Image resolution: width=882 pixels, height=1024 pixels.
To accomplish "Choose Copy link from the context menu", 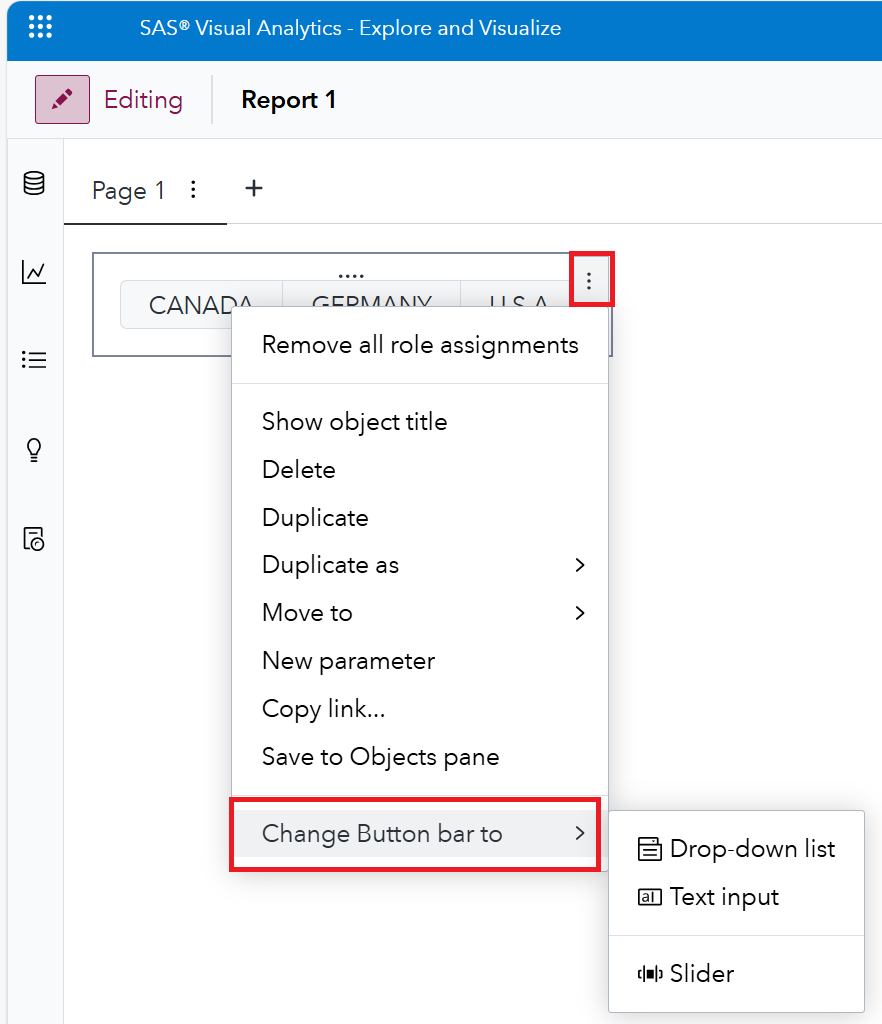I will click(323, 709).
